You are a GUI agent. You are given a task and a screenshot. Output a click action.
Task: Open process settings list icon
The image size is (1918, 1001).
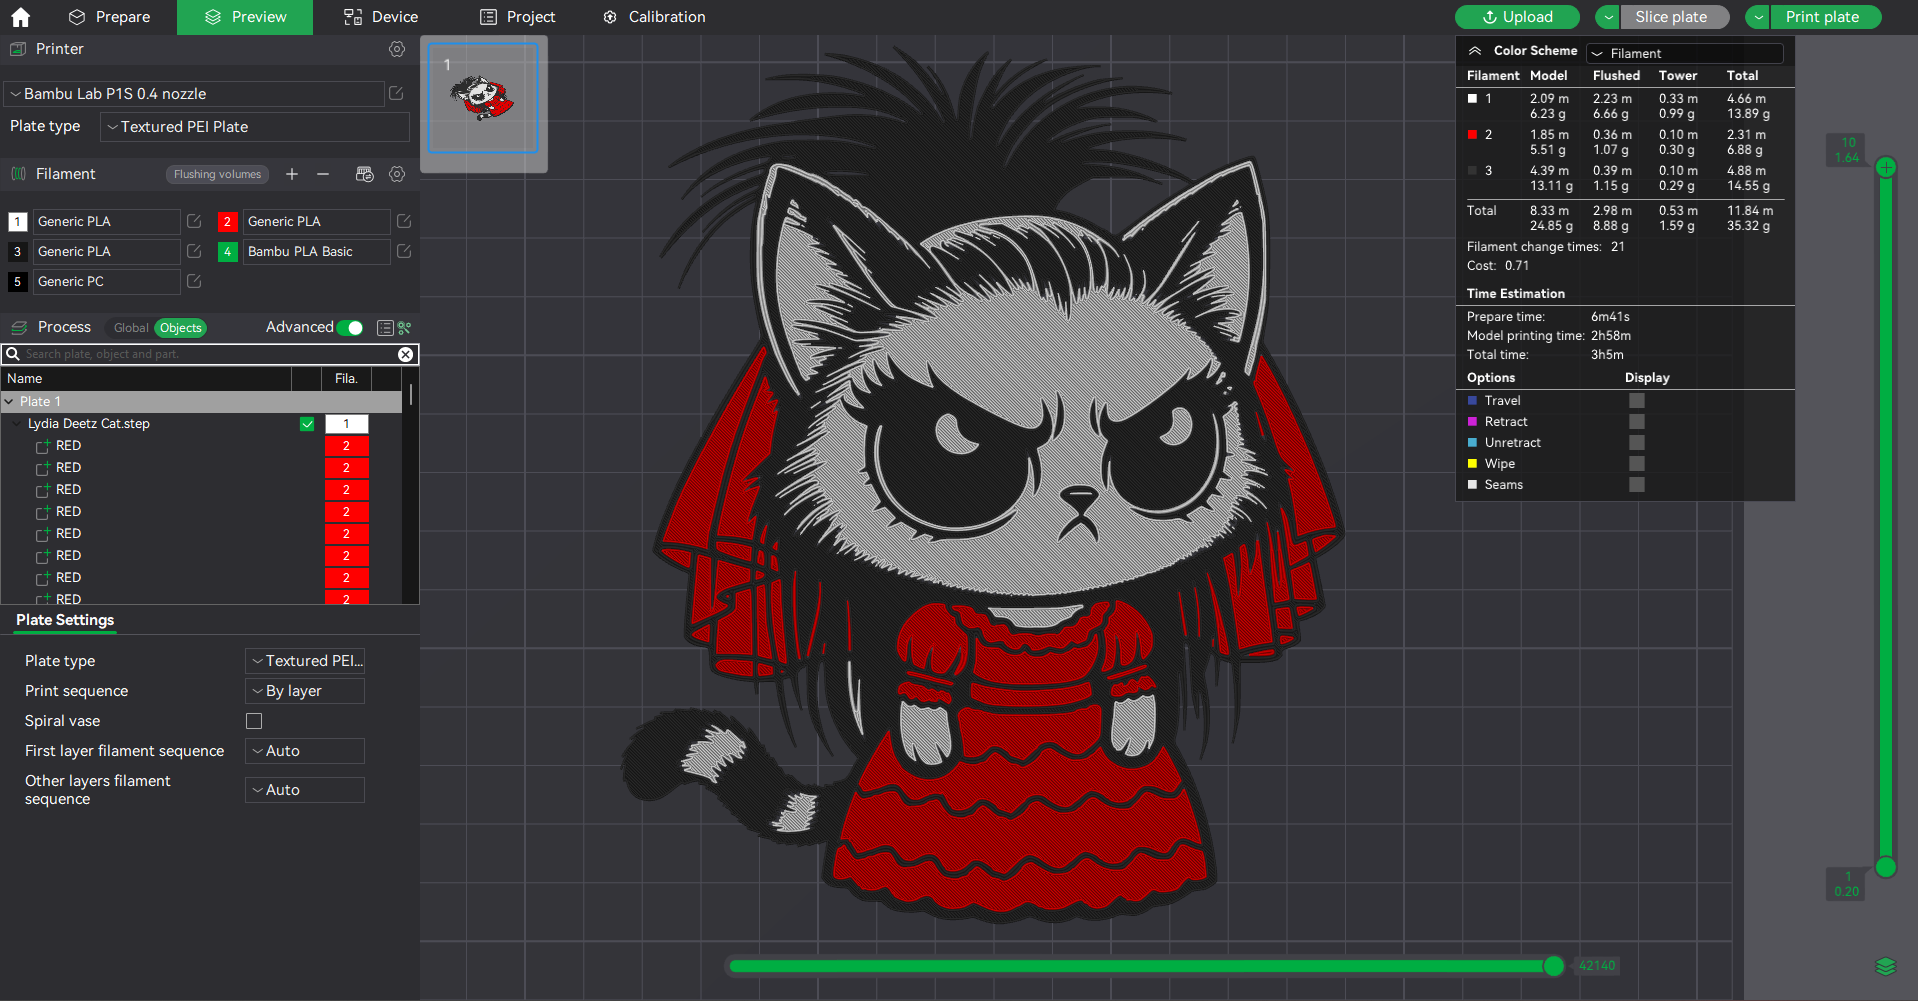click(385, 328)
